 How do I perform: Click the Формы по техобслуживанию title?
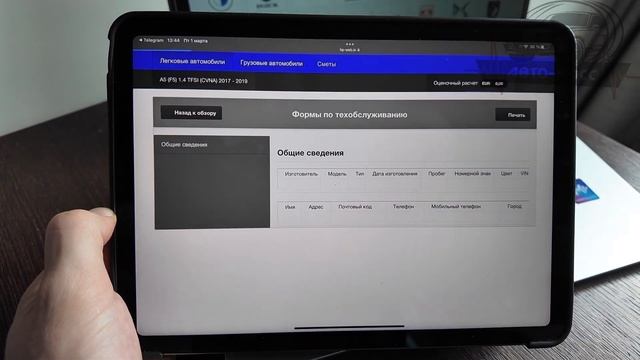pos(349,115)
